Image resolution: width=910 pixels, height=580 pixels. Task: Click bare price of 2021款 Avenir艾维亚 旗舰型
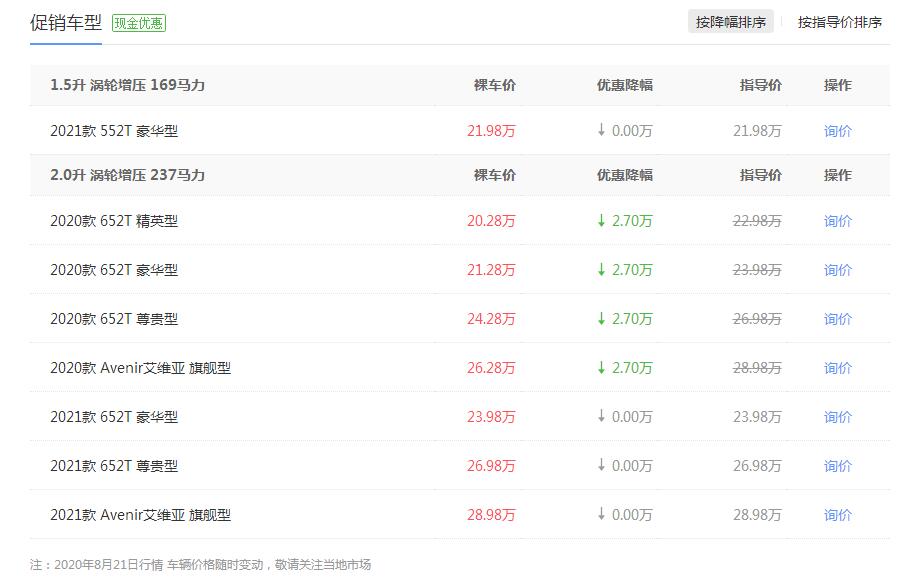coord(491,515)
